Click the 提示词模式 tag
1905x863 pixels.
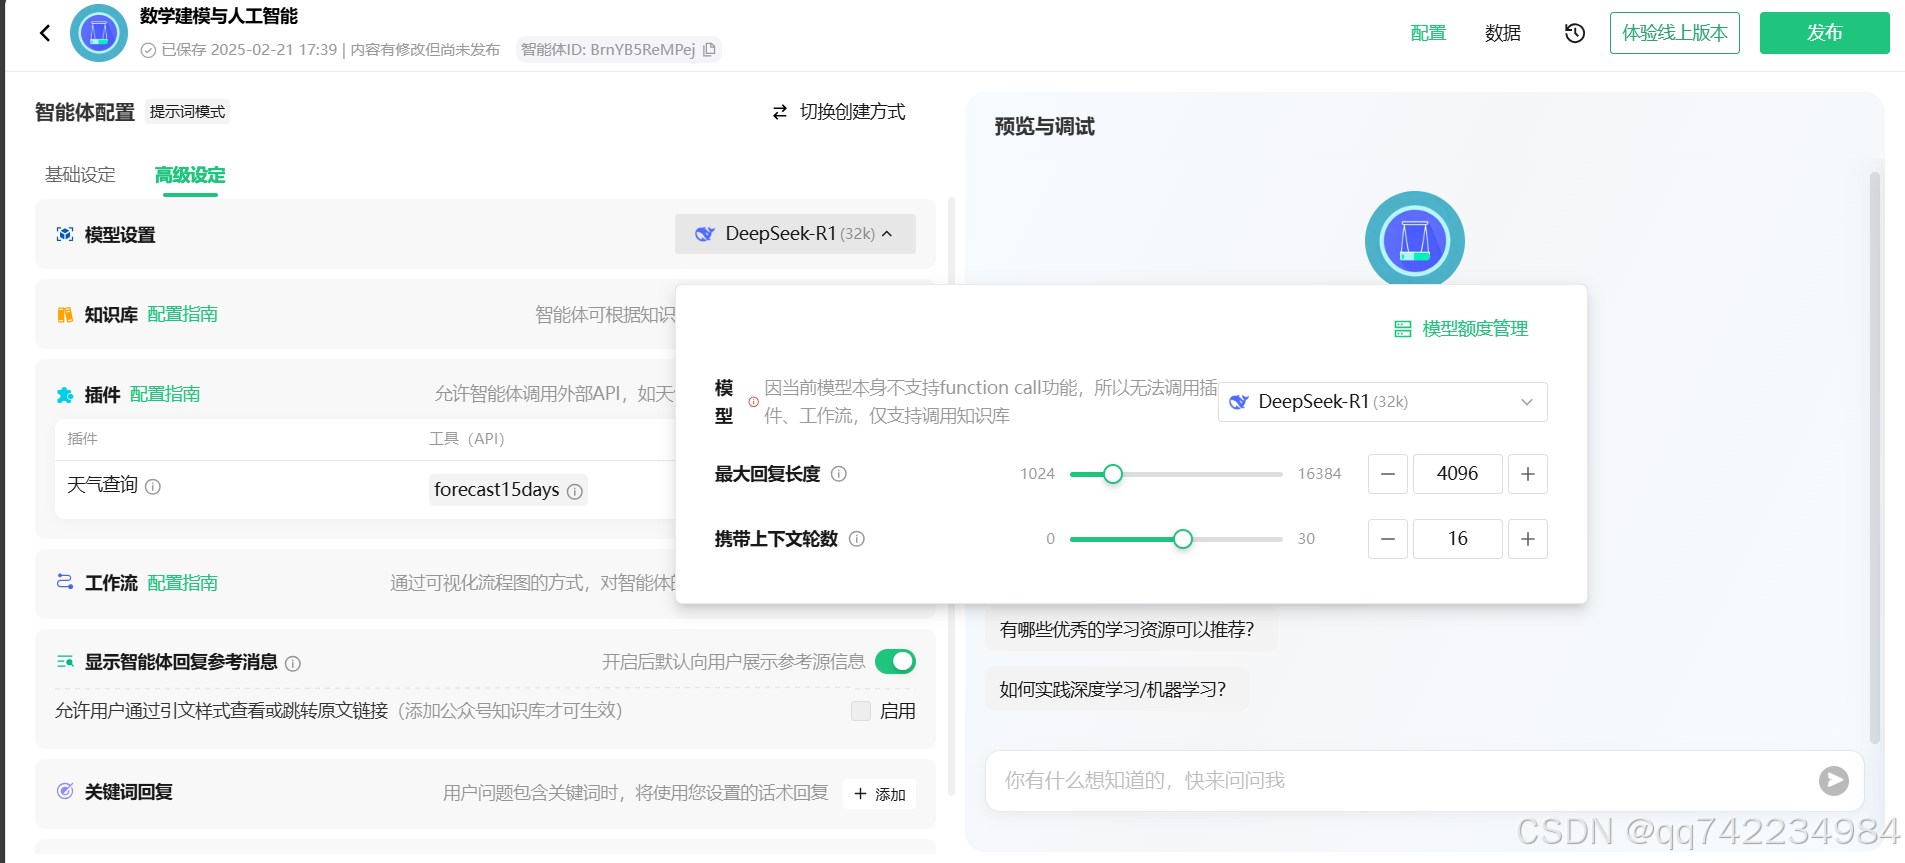(x=187, y=112)
